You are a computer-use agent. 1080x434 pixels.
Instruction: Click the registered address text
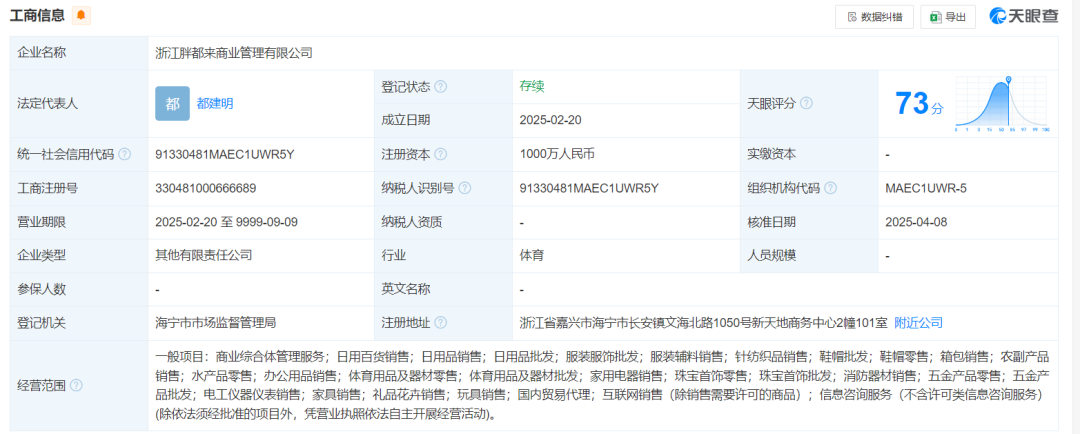[x=701, y=323]
